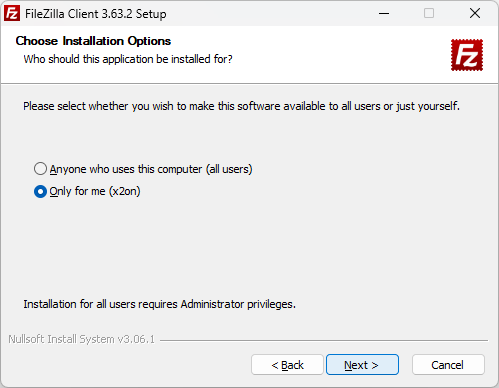
Task: Go back with the '< Back' button
Action: (x=287, y=365)
